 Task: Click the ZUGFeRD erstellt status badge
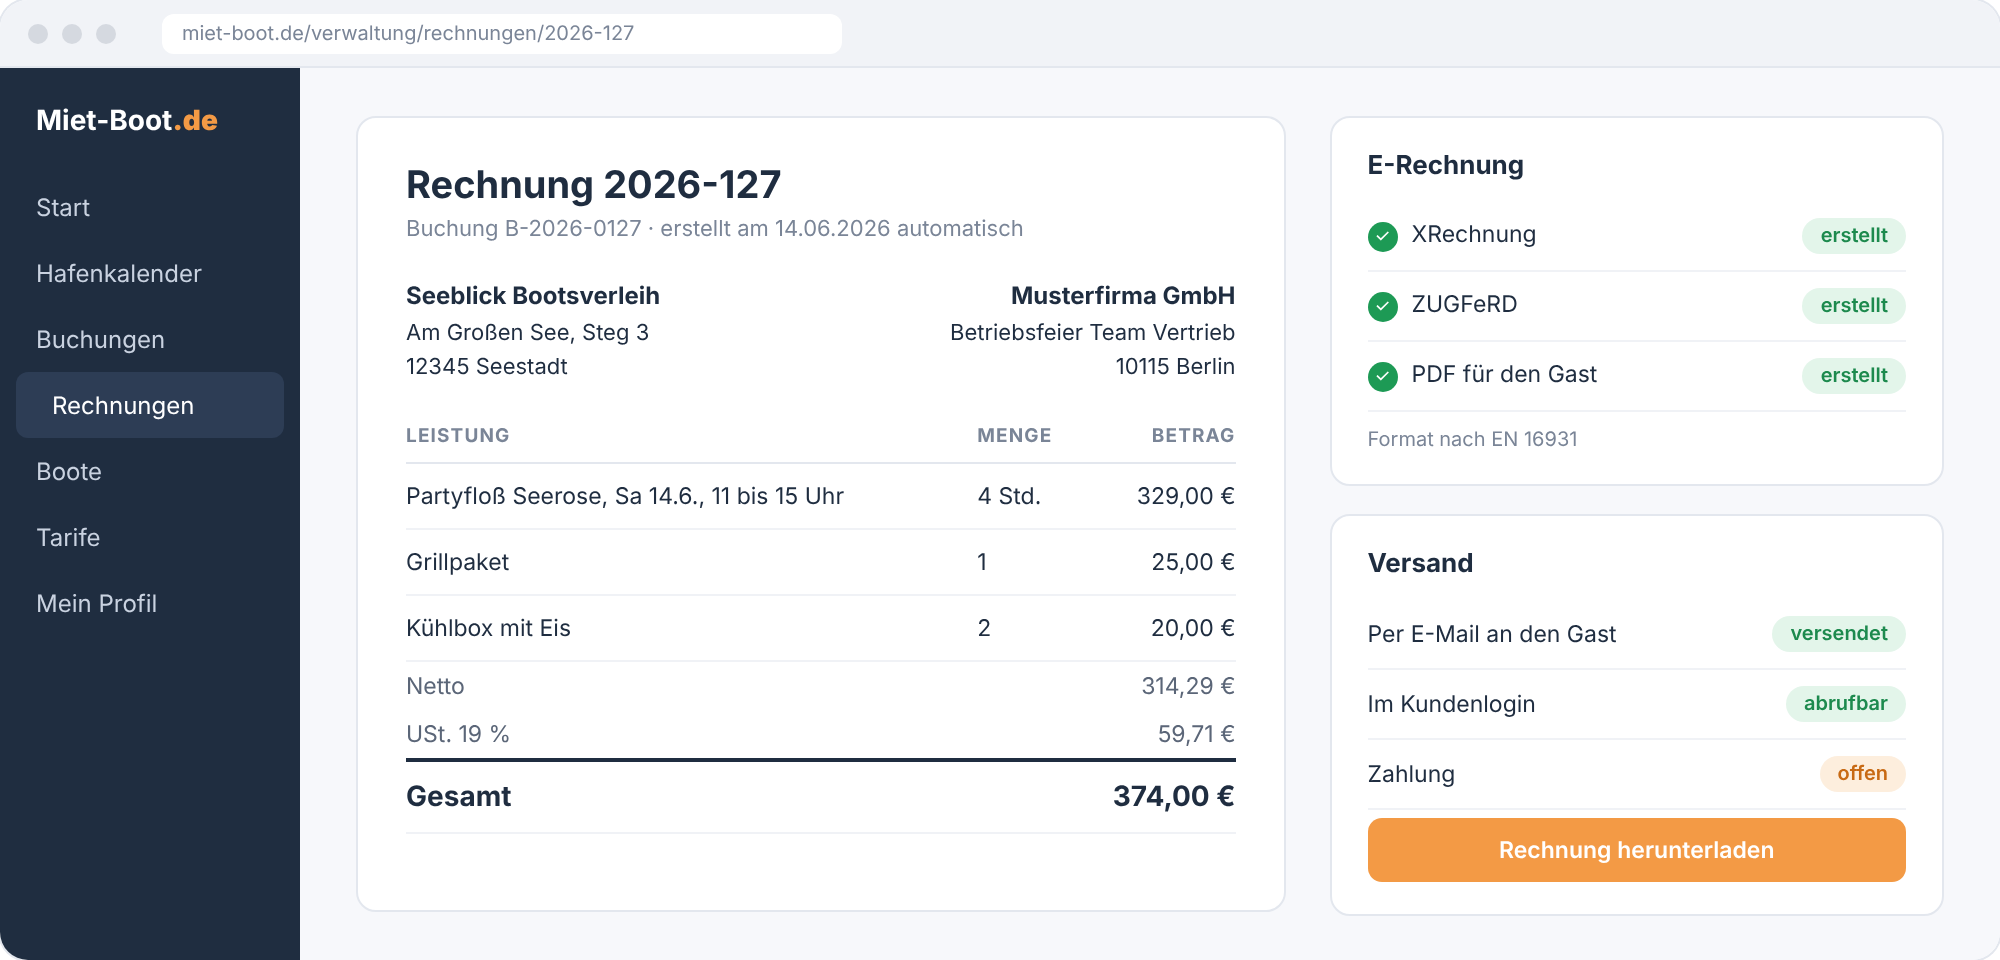[1853, 306]
